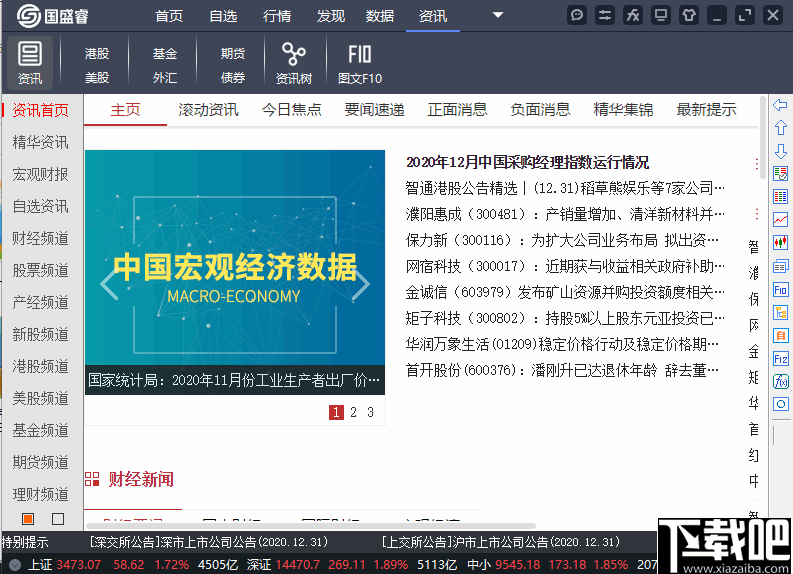
Task: Open the F10 icon in right sidebar
Action: point(780,289)
